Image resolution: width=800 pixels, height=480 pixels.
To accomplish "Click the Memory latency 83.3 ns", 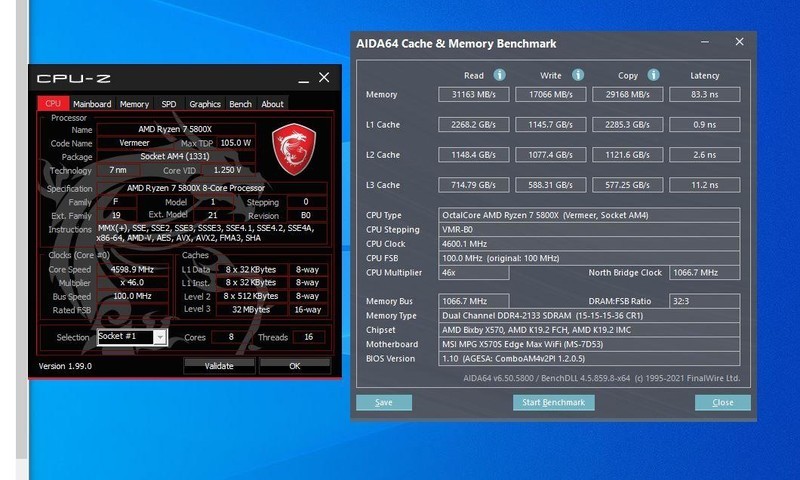I will tap(705, 94).
